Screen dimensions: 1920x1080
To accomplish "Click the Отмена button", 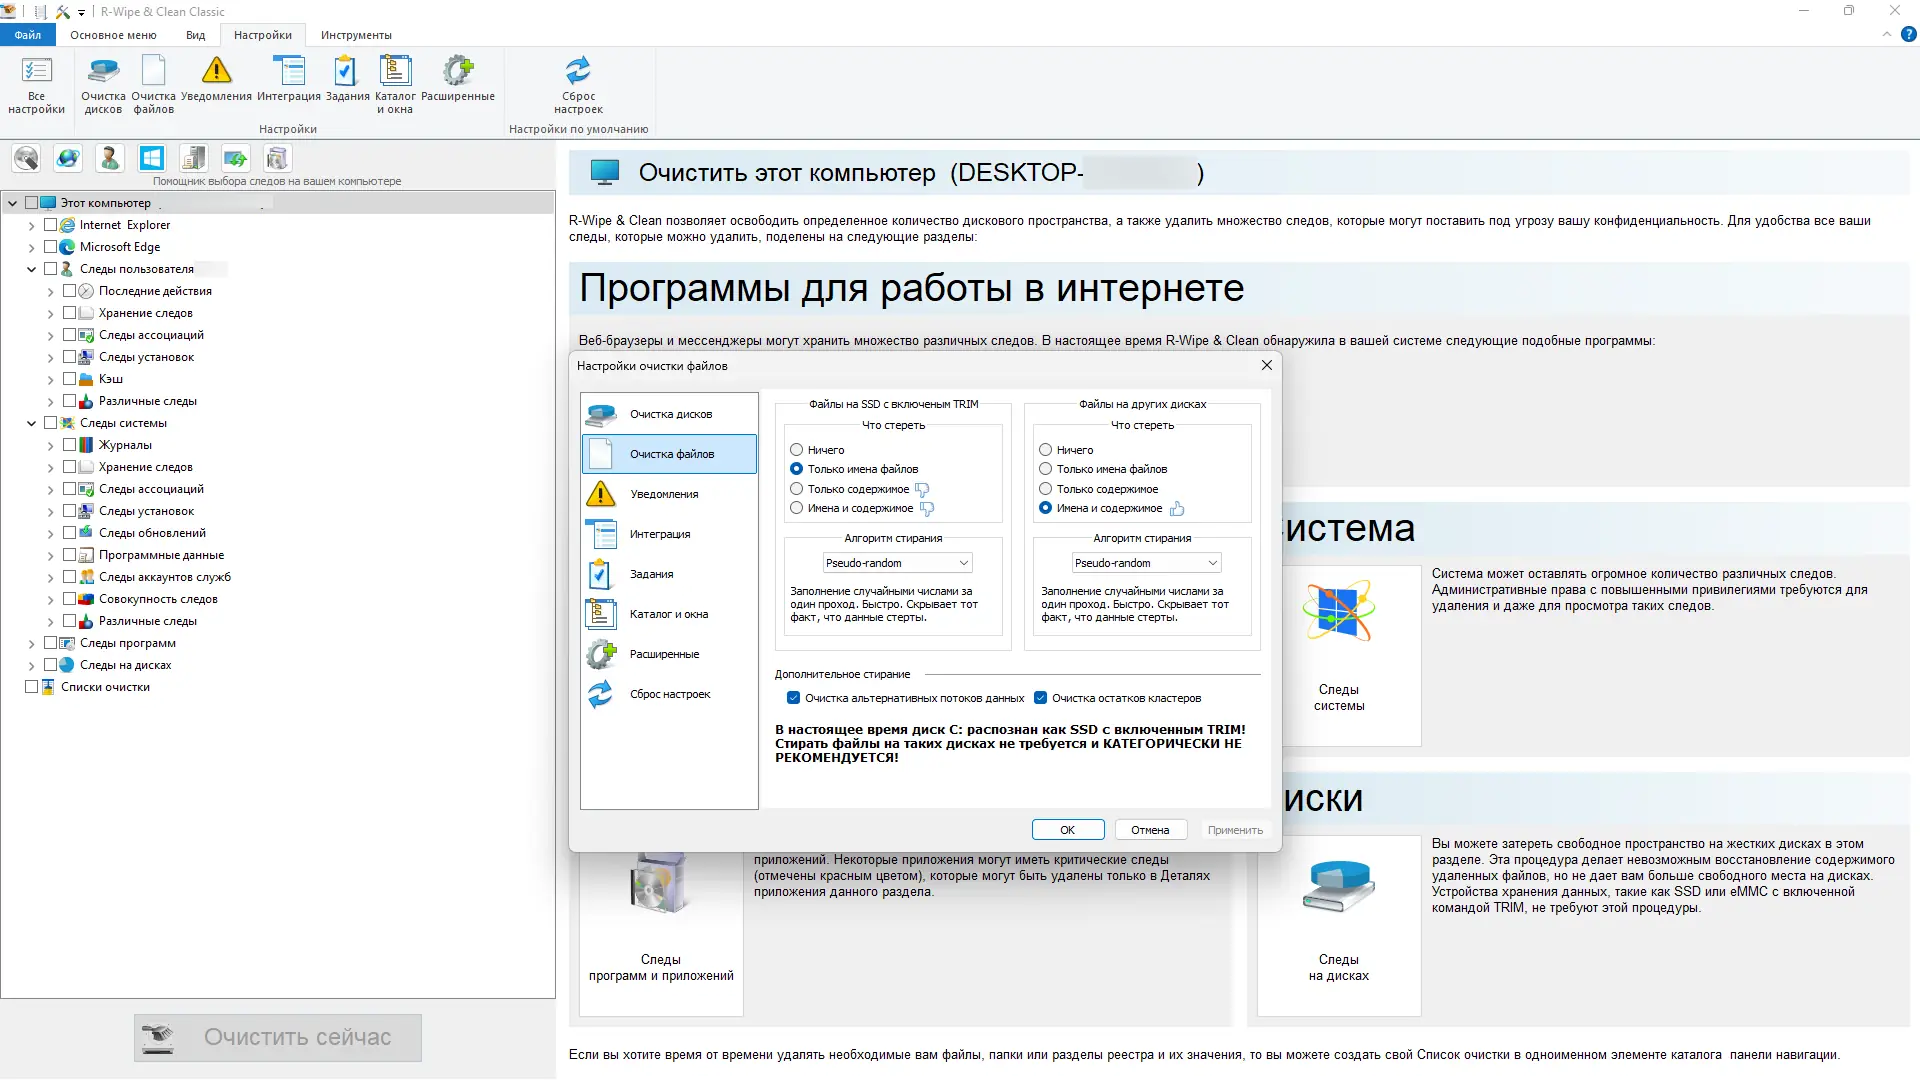I will click(1150, 830).
